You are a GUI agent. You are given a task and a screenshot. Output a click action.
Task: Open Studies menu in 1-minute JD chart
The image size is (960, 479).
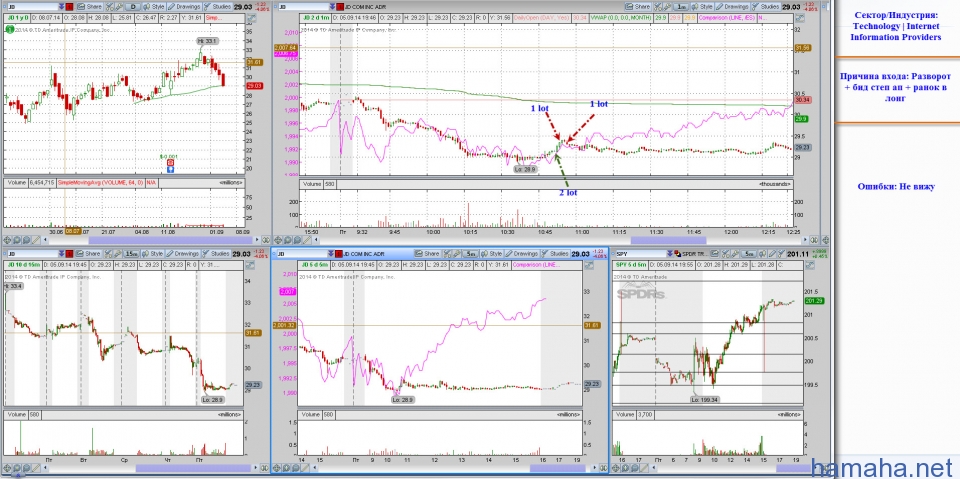click(x=765, y=6)
